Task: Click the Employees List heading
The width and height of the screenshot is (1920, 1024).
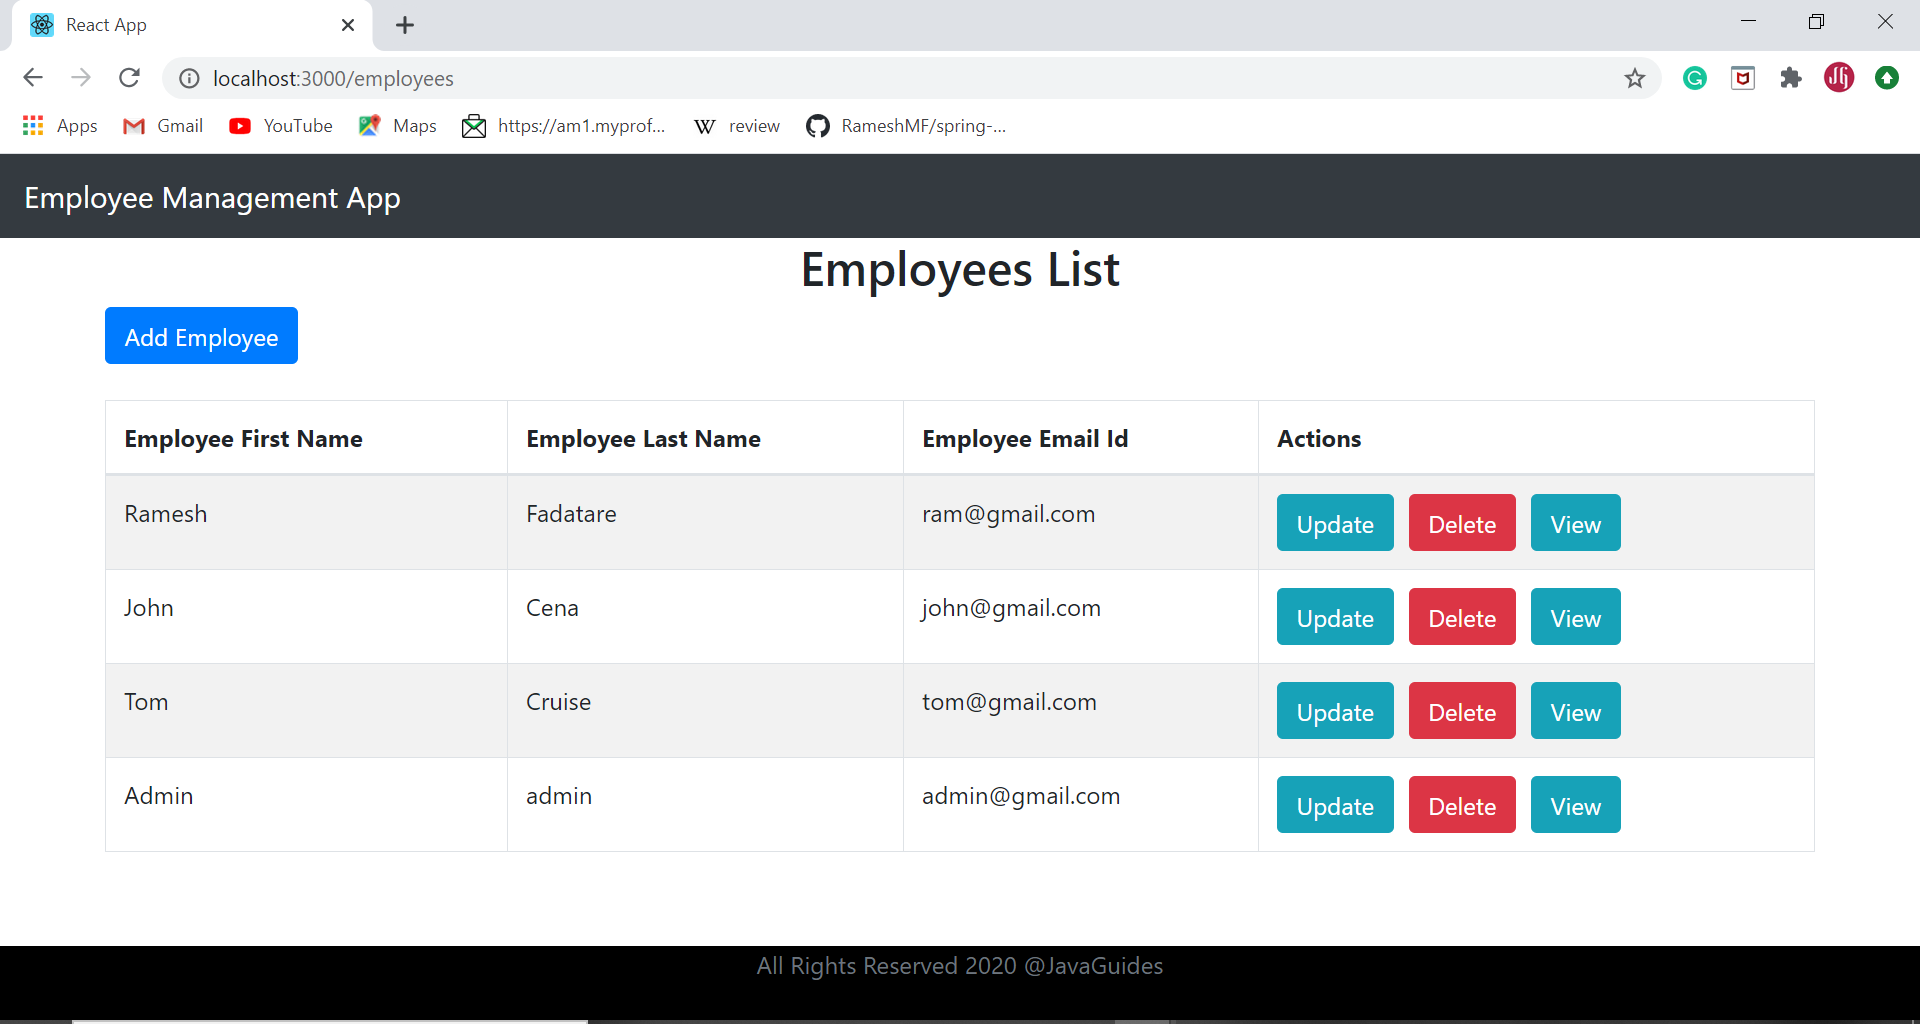Action: [x=960, y=270]
